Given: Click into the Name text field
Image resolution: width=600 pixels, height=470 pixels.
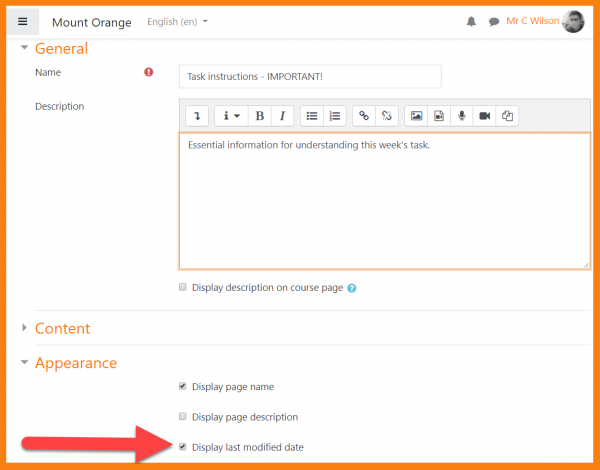Looking at the screenshot, I should click(x=310, y=76).
